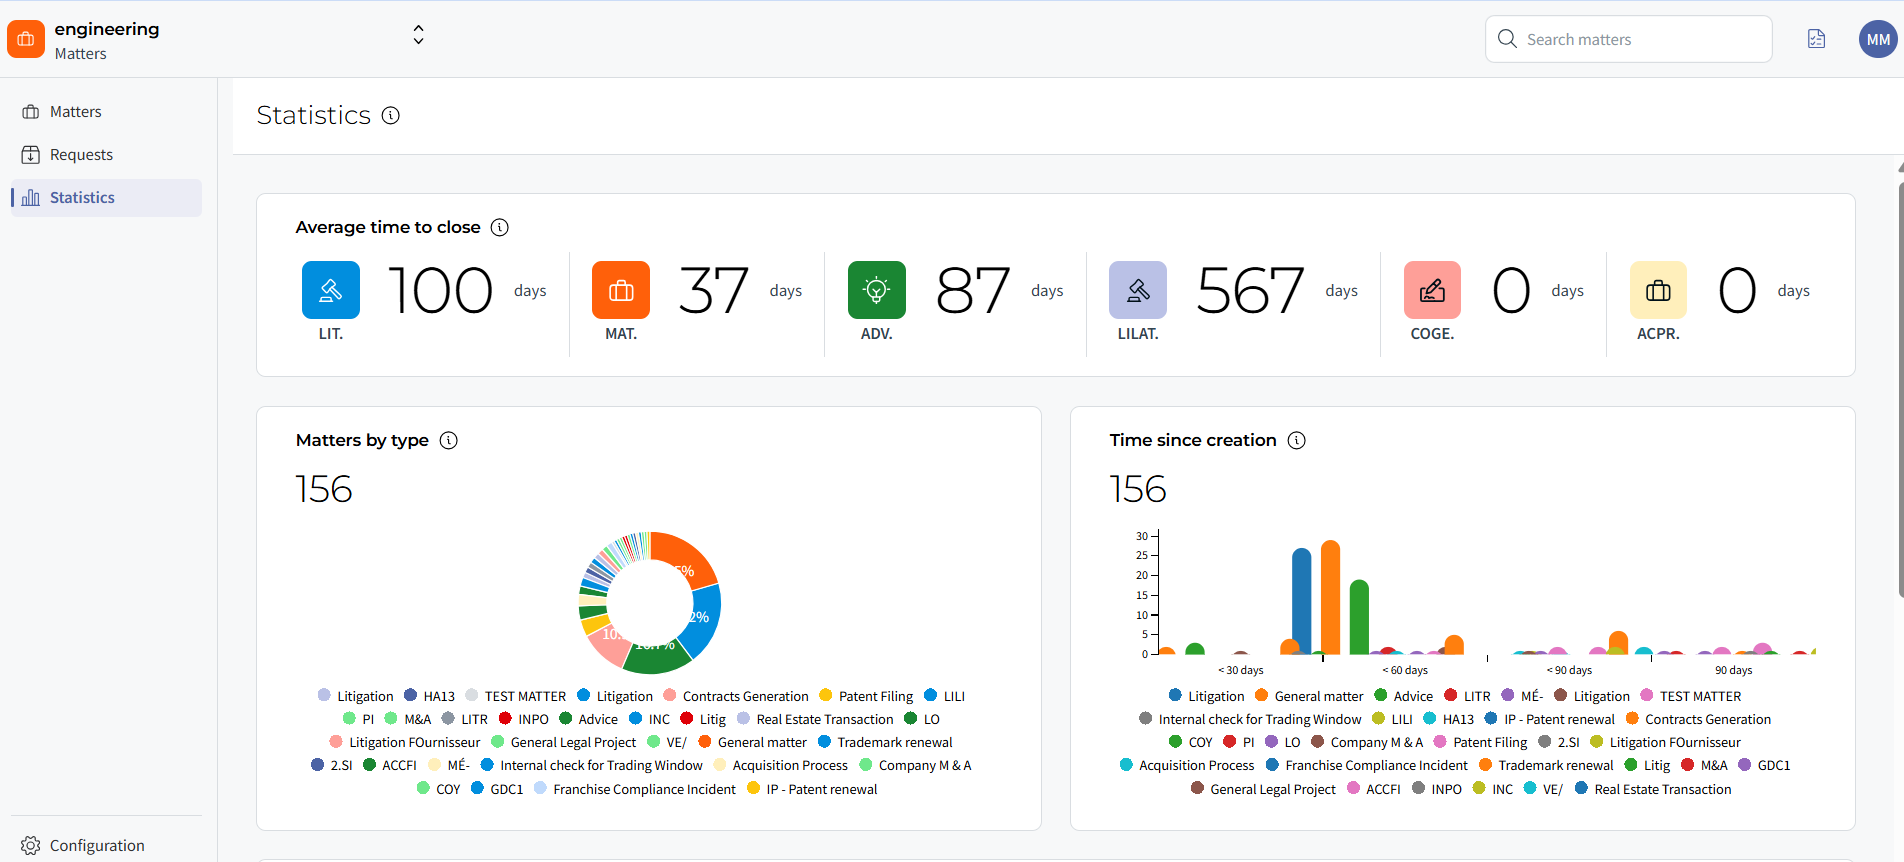Screen dimensions: 1904x862
Task: Click the orange MAT. briefcase icon
Action: [x=621, y=290]
